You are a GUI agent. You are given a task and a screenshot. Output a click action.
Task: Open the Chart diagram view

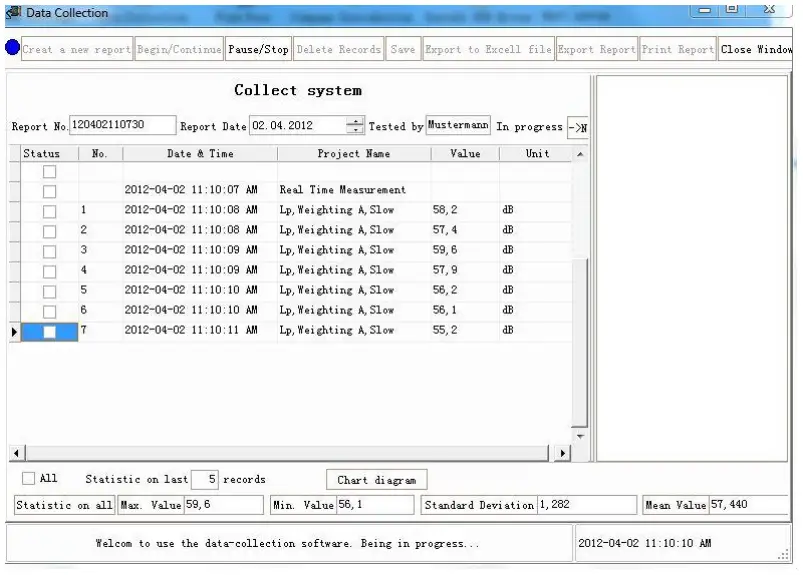(x=376, y=480)
